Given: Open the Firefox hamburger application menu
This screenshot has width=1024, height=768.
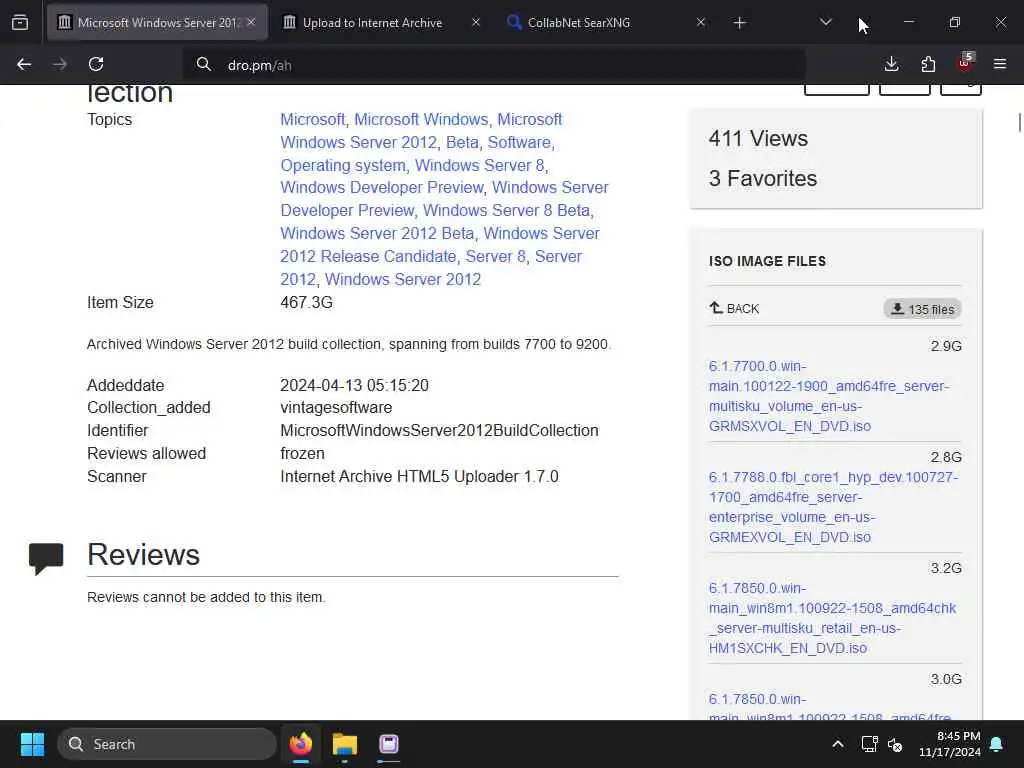Looking at the screenshot, I should pos(1000,64).
